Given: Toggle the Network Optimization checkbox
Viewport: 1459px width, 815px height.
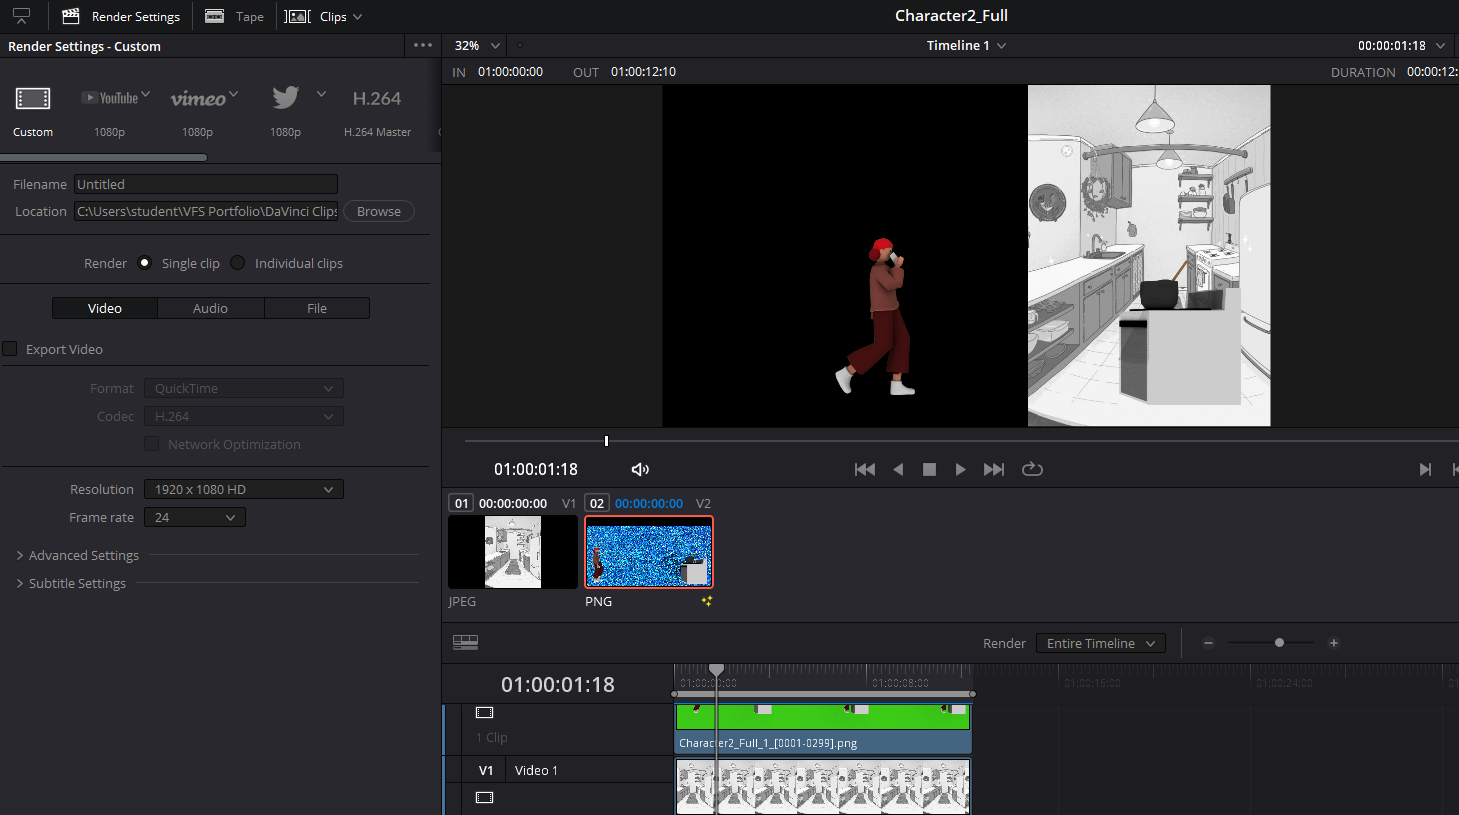Looking at the screenshot, I should pos(152,444).
